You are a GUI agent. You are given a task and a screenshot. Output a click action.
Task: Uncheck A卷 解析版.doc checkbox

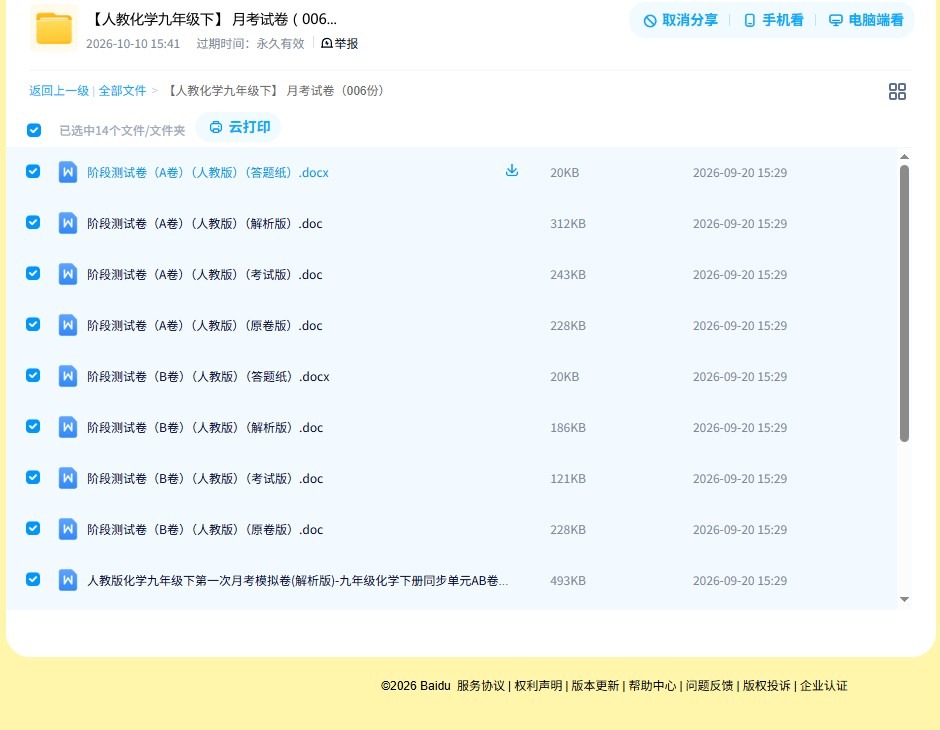tap(33, 222)
